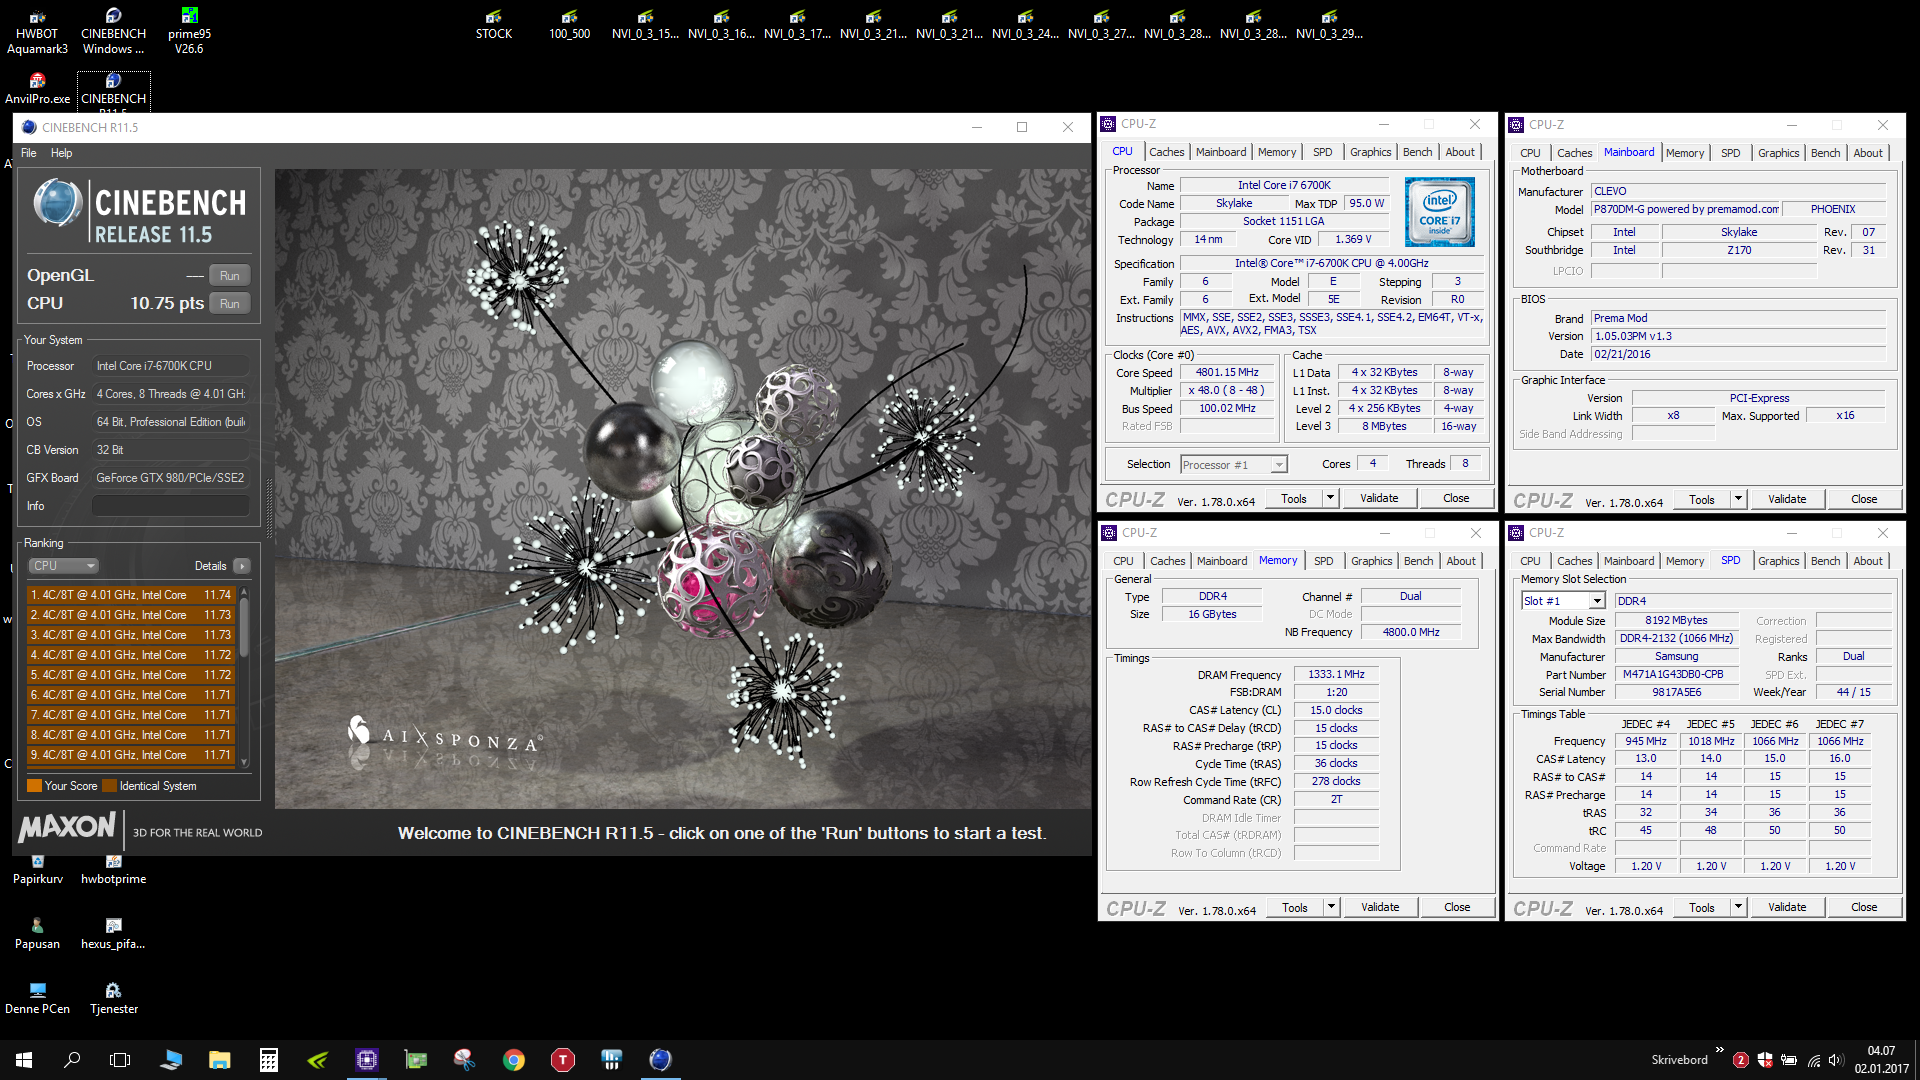This screenshot has width=1920, height=1080.
Task: Click the orange Your Score legend swatch
Action: click(x=34, y=786)
